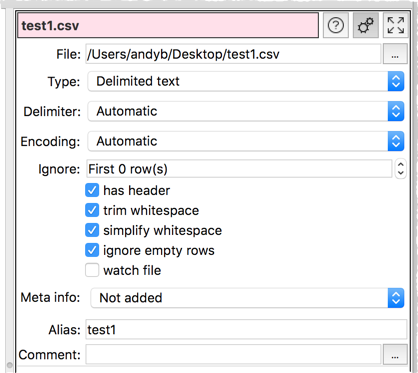Expand panel with the arrows icon
418x373 pixels.
[396, 25]
